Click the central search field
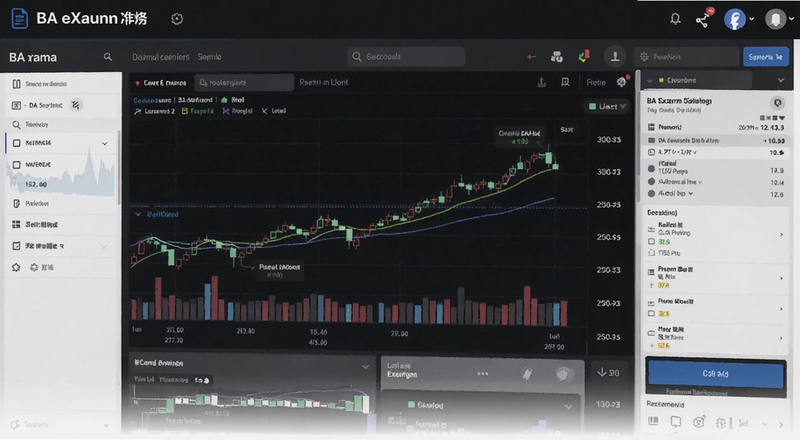Image resolution: width=800 pixels, height=440 pixels. tap(406, 57)
